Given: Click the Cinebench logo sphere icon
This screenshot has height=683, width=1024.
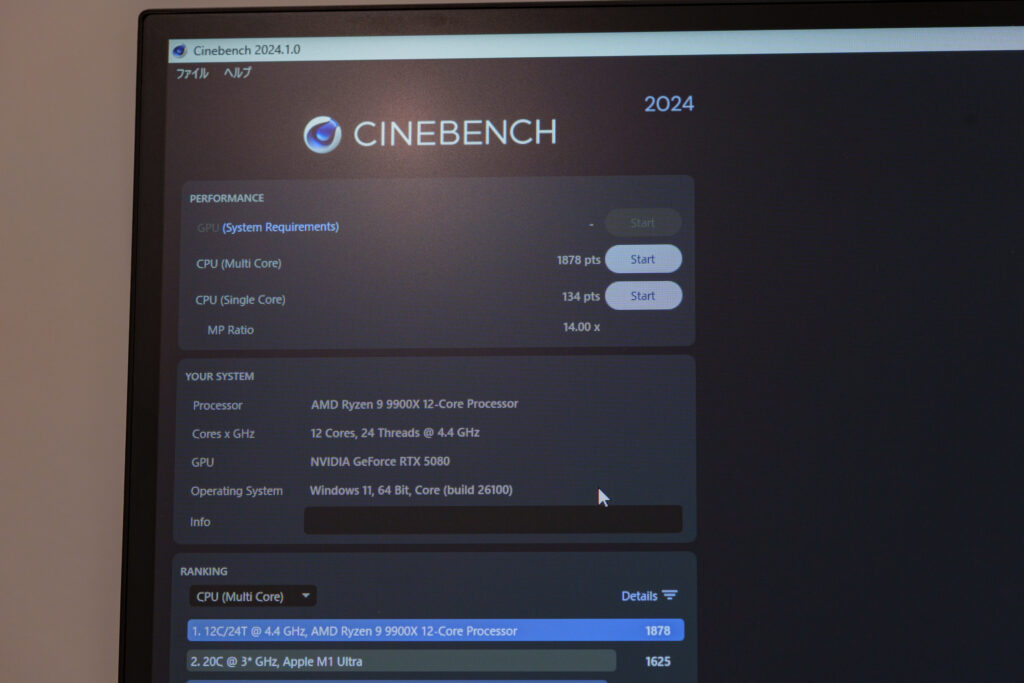Looking at the screenshot, I should pyautogui.click(x=323, y=135).
